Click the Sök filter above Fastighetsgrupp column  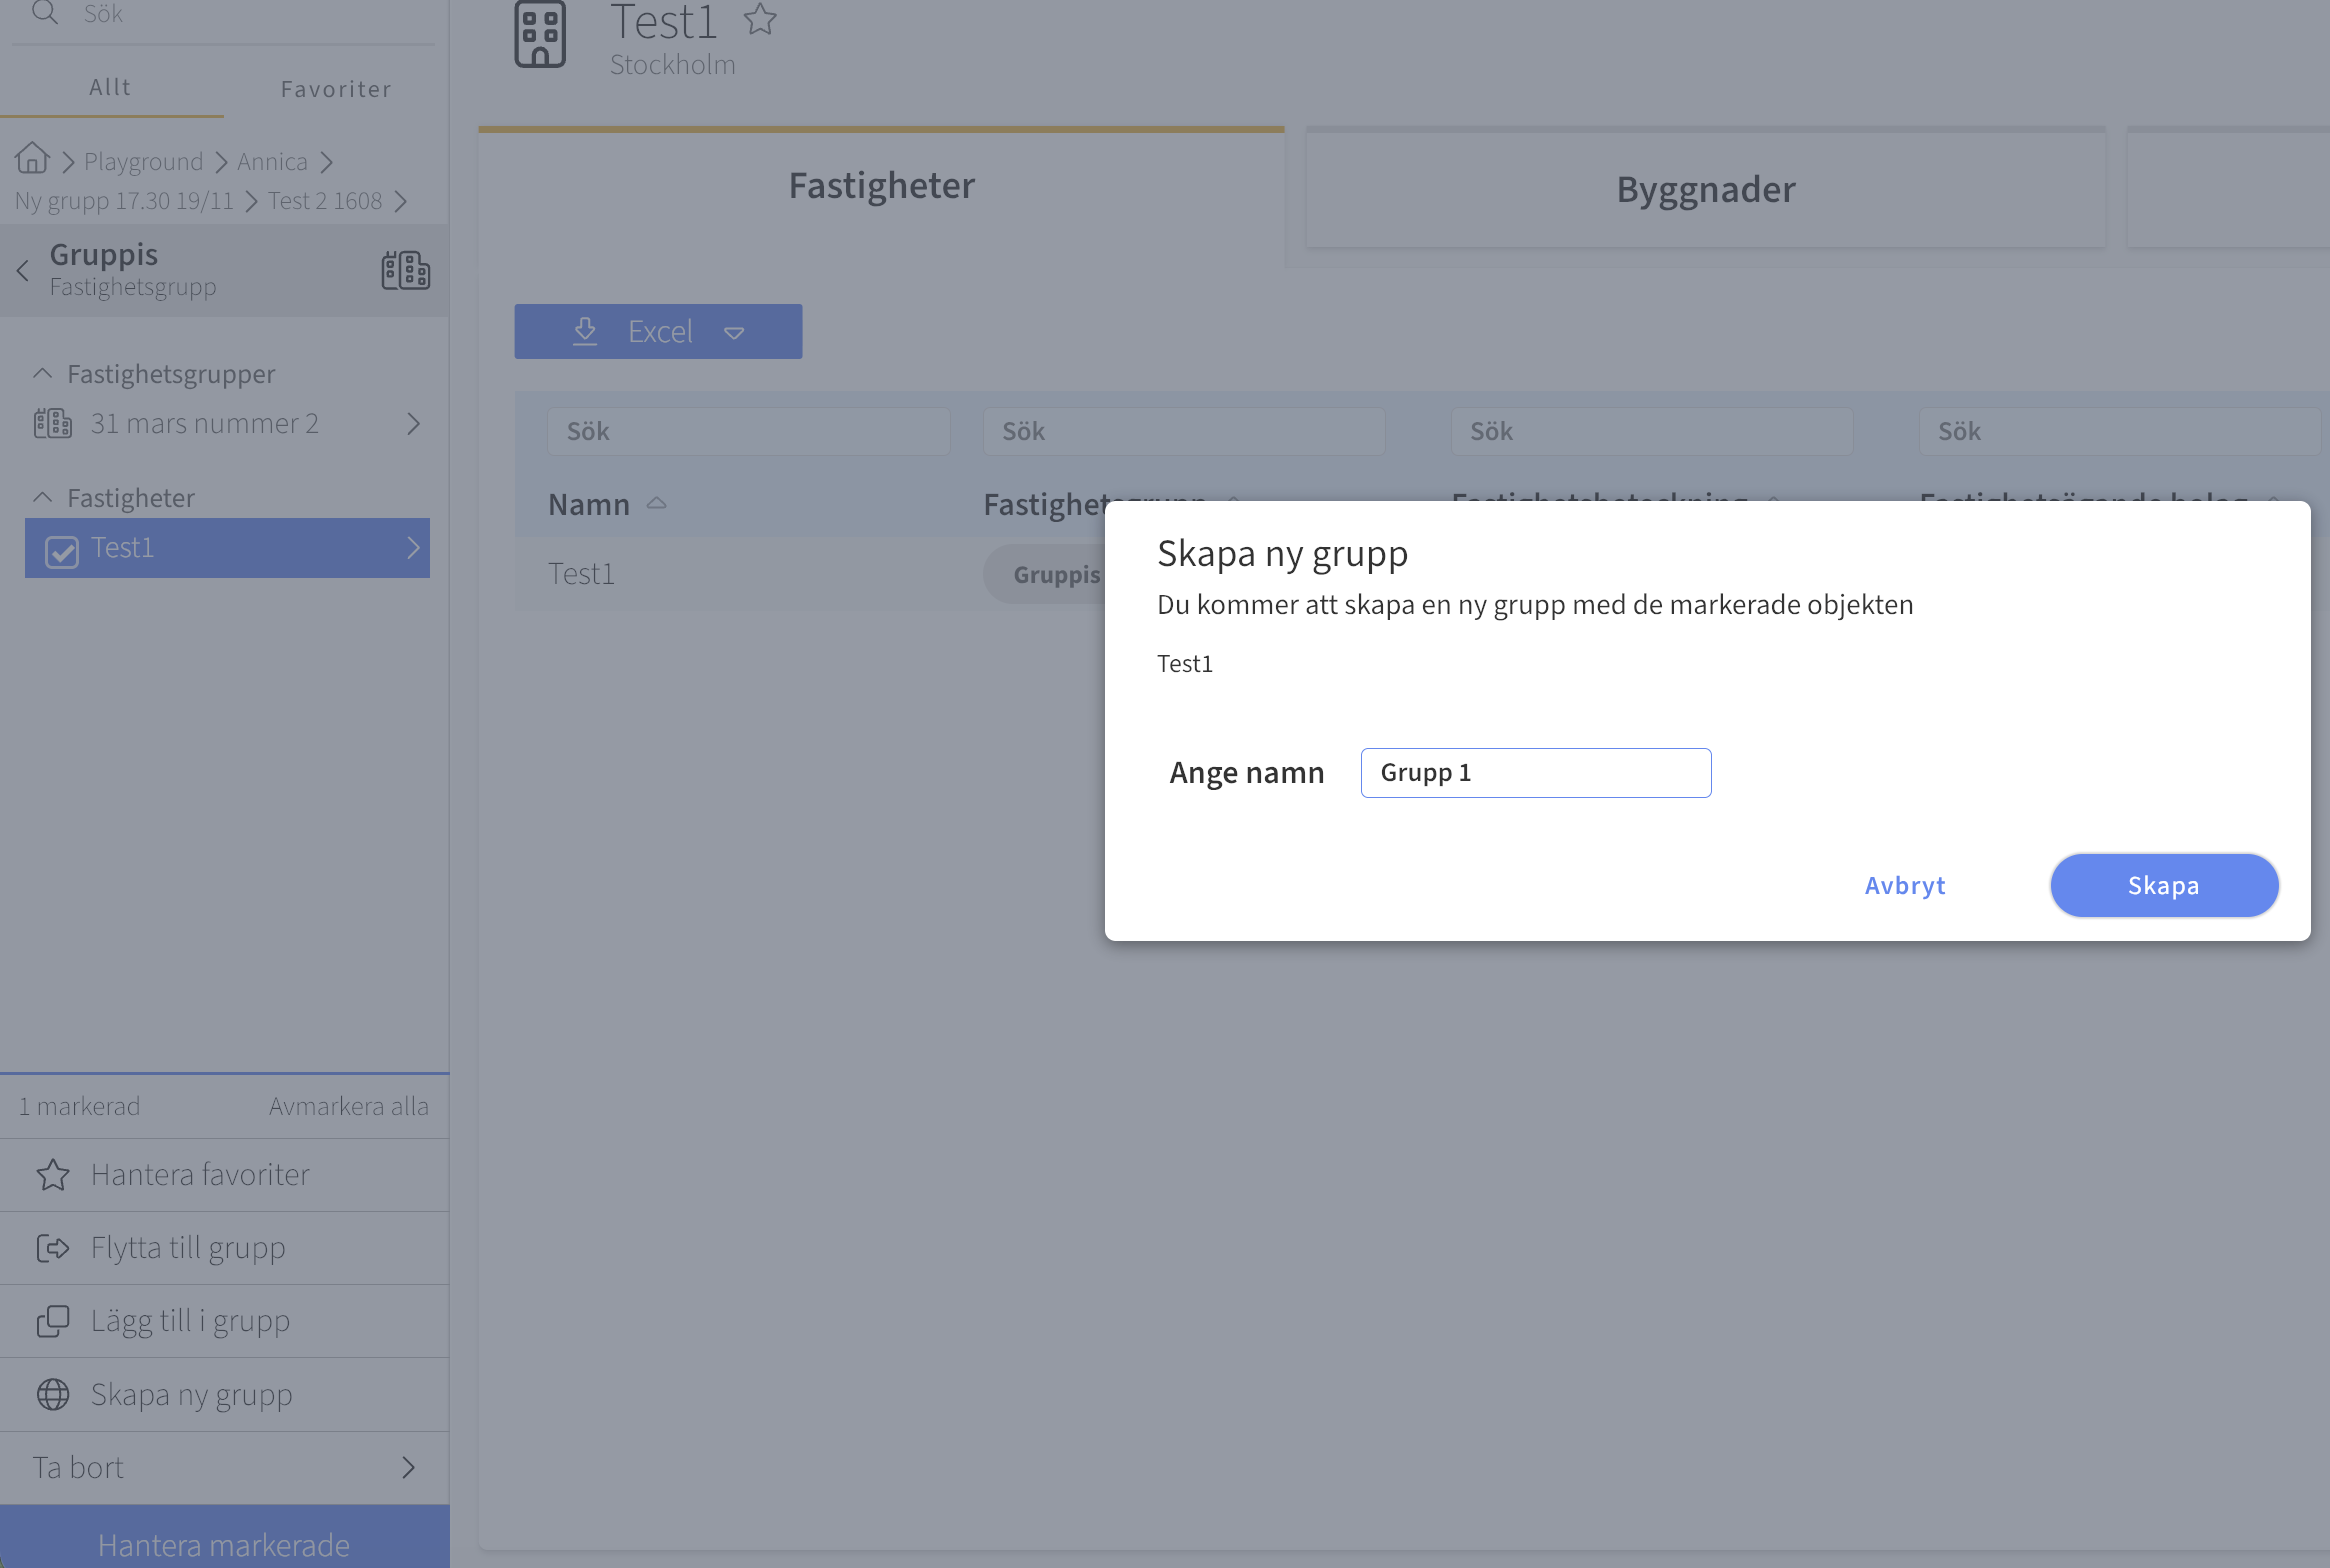click(x=1184, y=431)
